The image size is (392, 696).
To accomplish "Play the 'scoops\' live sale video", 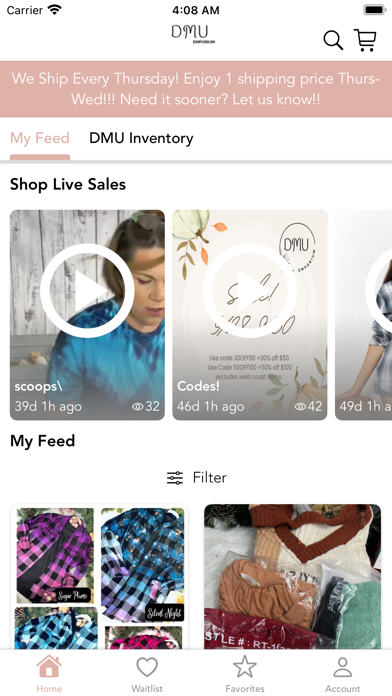I will (87, 290).
